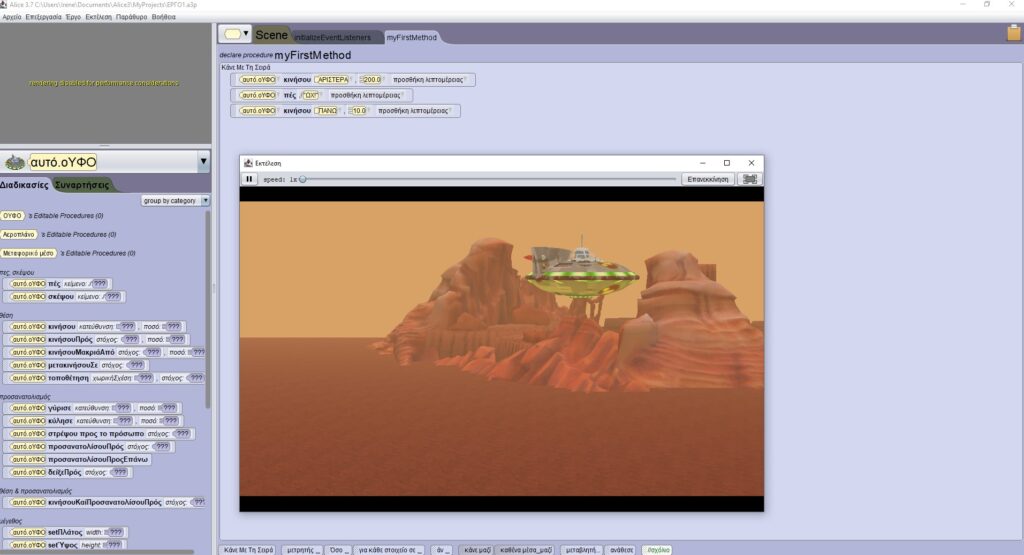Screen dimensions: 1024x555
Task: Click the ΟΥΦΟ editable procedures tile
Action: (13, 215)
